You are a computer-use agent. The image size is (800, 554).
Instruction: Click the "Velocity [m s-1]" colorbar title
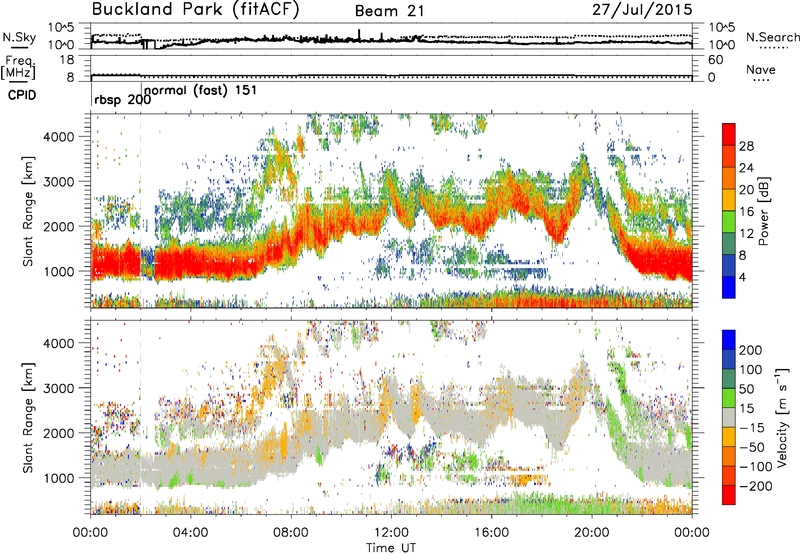coord(782,418)
